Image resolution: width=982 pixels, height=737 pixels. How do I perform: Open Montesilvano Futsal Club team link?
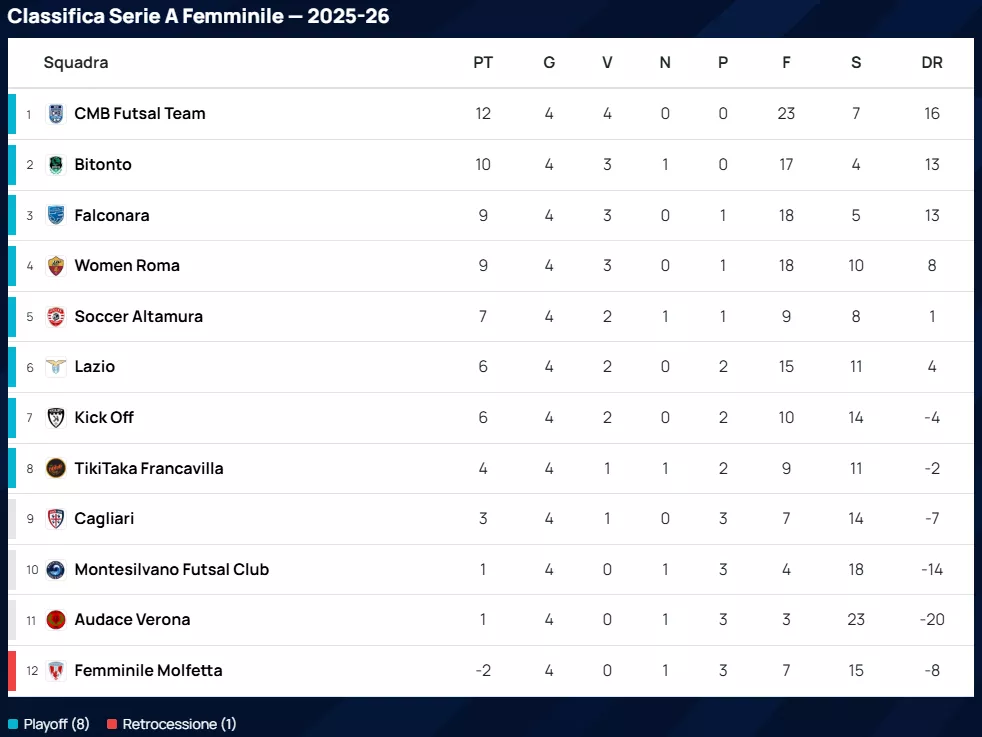[x=171, y=570]
